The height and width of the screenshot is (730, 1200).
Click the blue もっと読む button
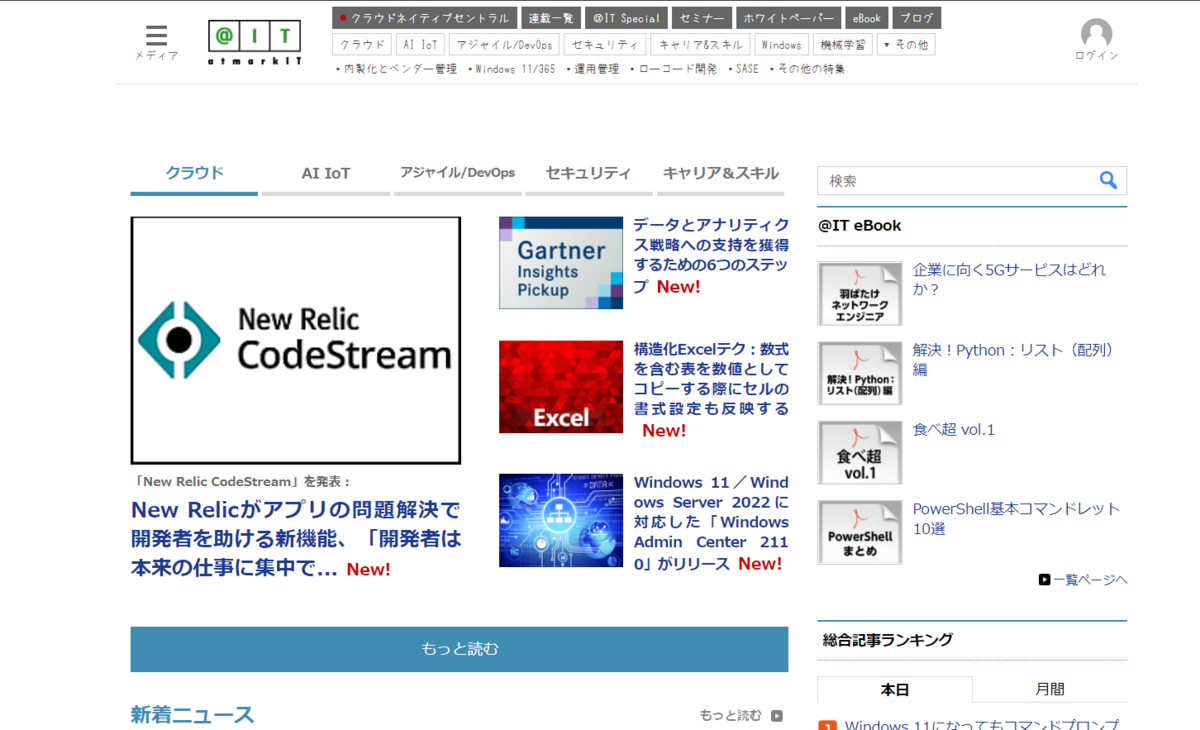tap(459, 649)
